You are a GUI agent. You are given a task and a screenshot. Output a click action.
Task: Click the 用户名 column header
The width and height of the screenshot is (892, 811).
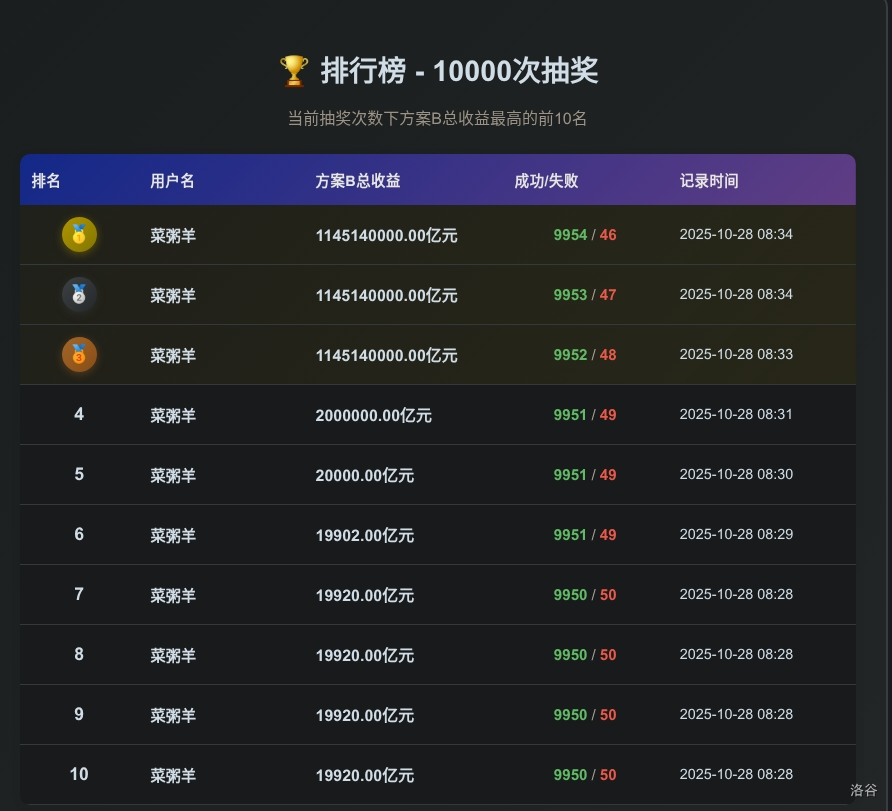tap(172, 181)
